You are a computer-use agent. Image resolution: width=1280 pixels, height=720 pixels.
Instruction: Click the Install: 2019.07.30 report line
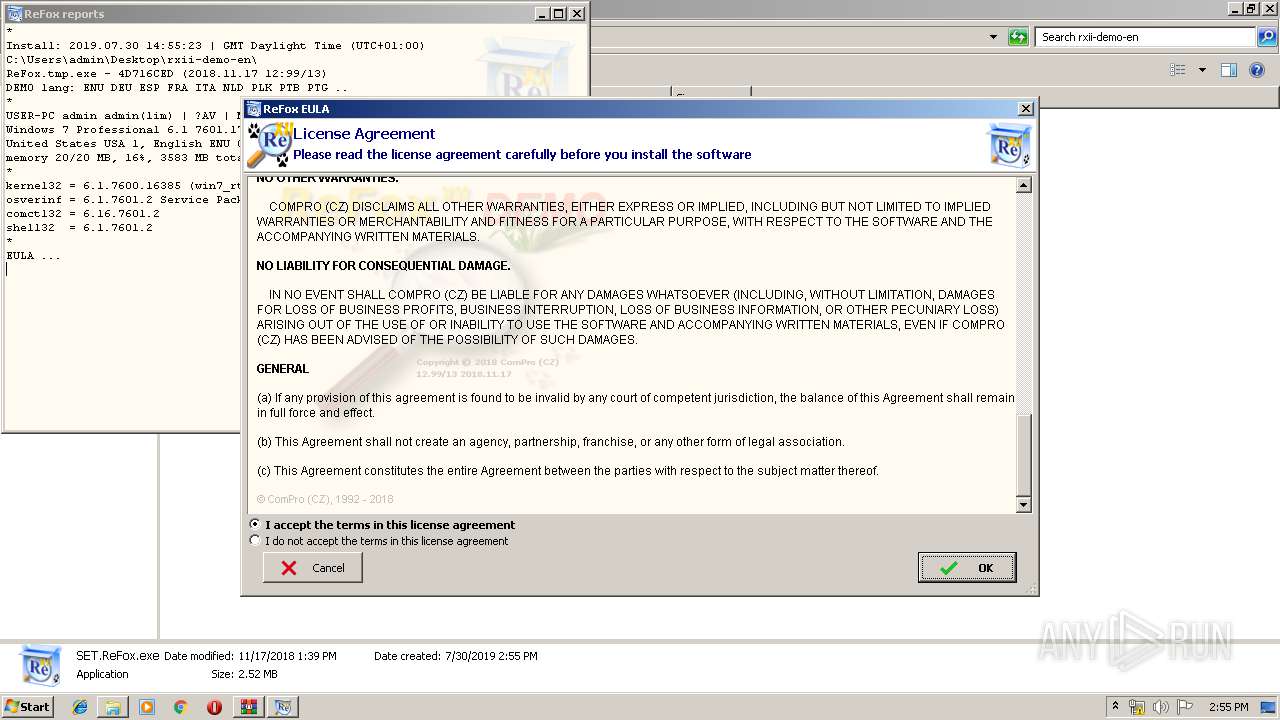coord(215,46)
